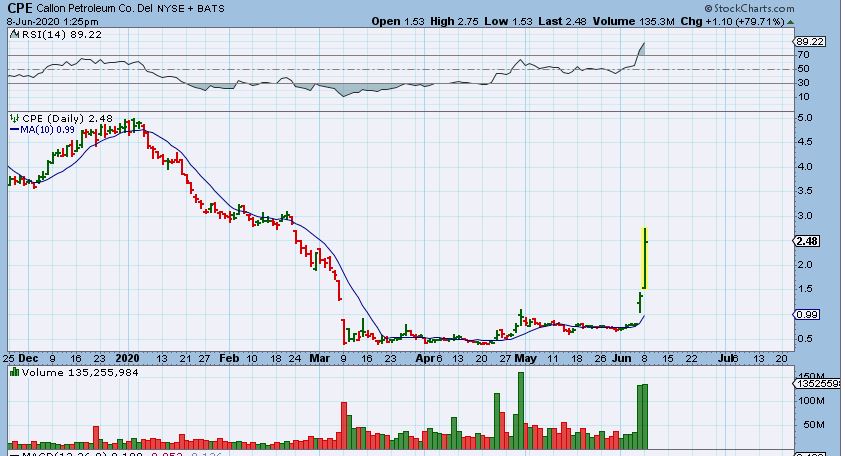Viewport: 845px width, 456px height.
Task: Click the 8-Jun-2020 1:25pm timestamp
Action: [53, 22]
